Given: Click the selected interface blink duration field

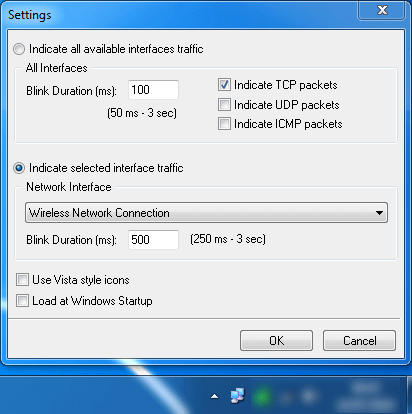Looking at the screenshot, I should (x=153, y=239).
